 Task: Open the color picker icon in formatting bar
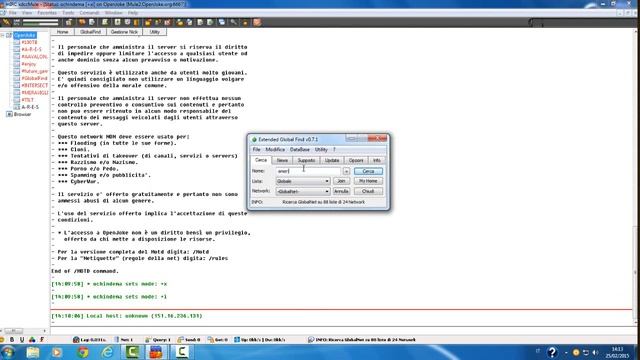click(x=32, y=340)
